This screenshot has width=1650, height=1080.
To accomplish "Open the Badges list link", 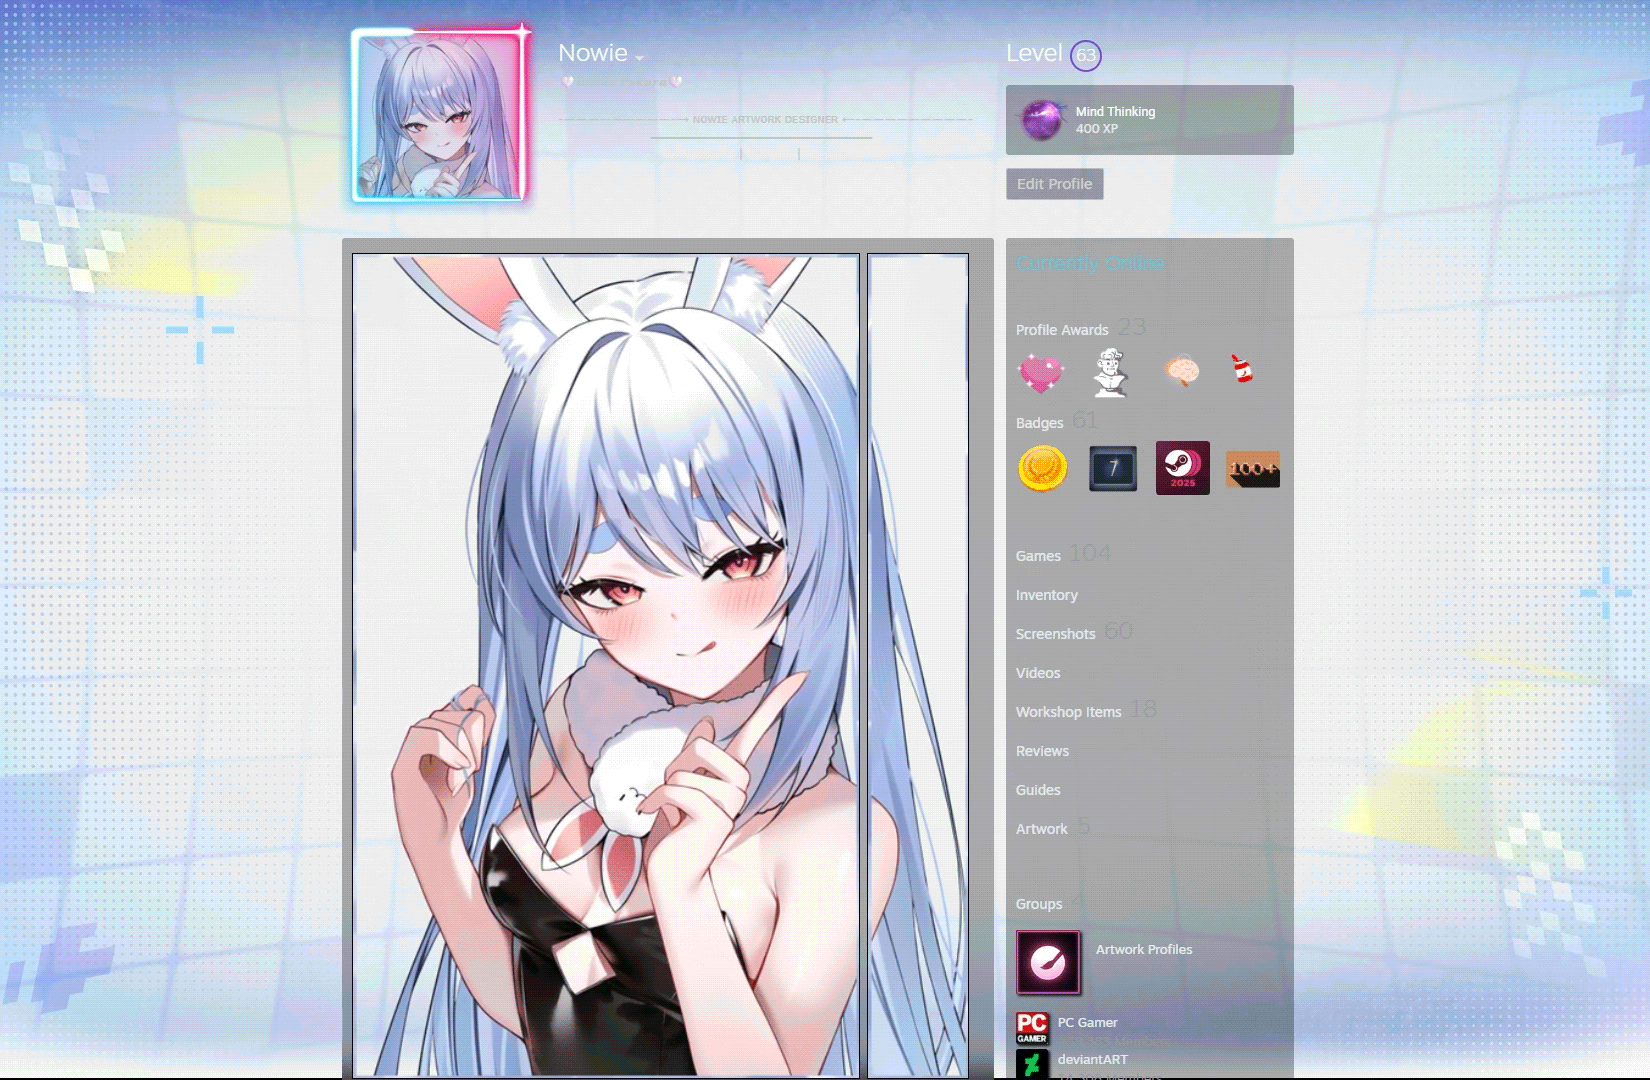I will 1040,423.
